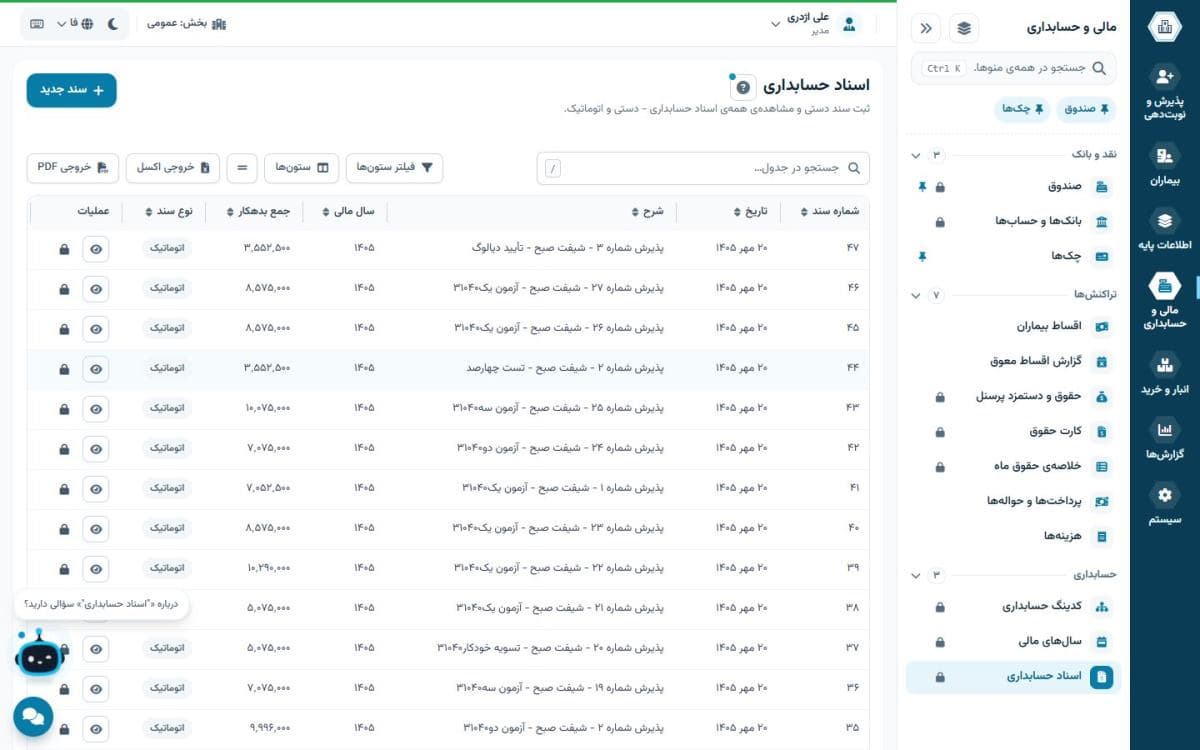1200x750 pixels.
Task: Open the بیماران module in the rail
Action: 1164,164
